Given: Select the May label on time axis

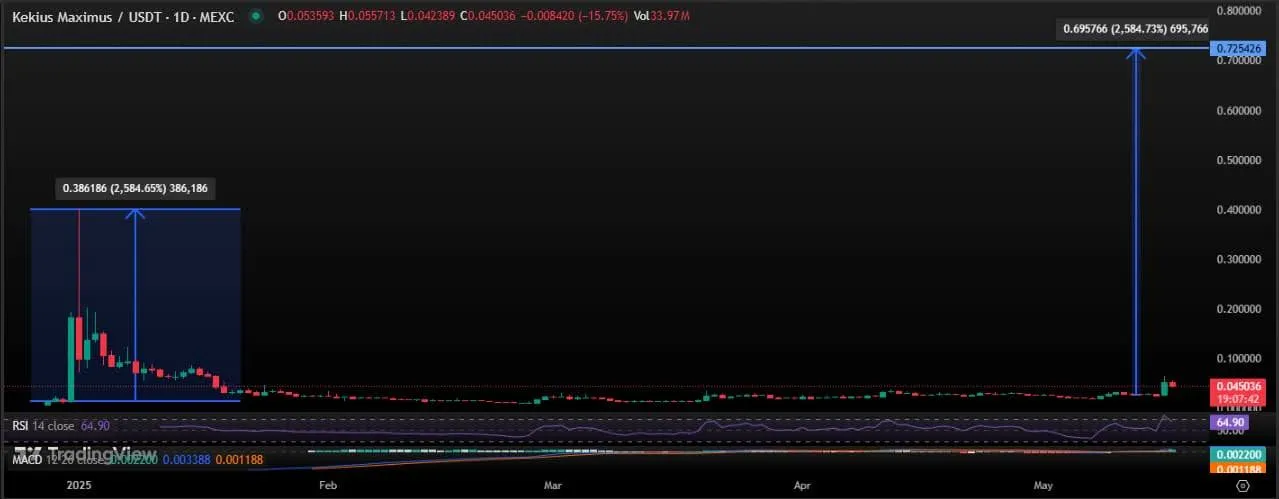Looking at the screenshot, I should [x=1043, y=485].
